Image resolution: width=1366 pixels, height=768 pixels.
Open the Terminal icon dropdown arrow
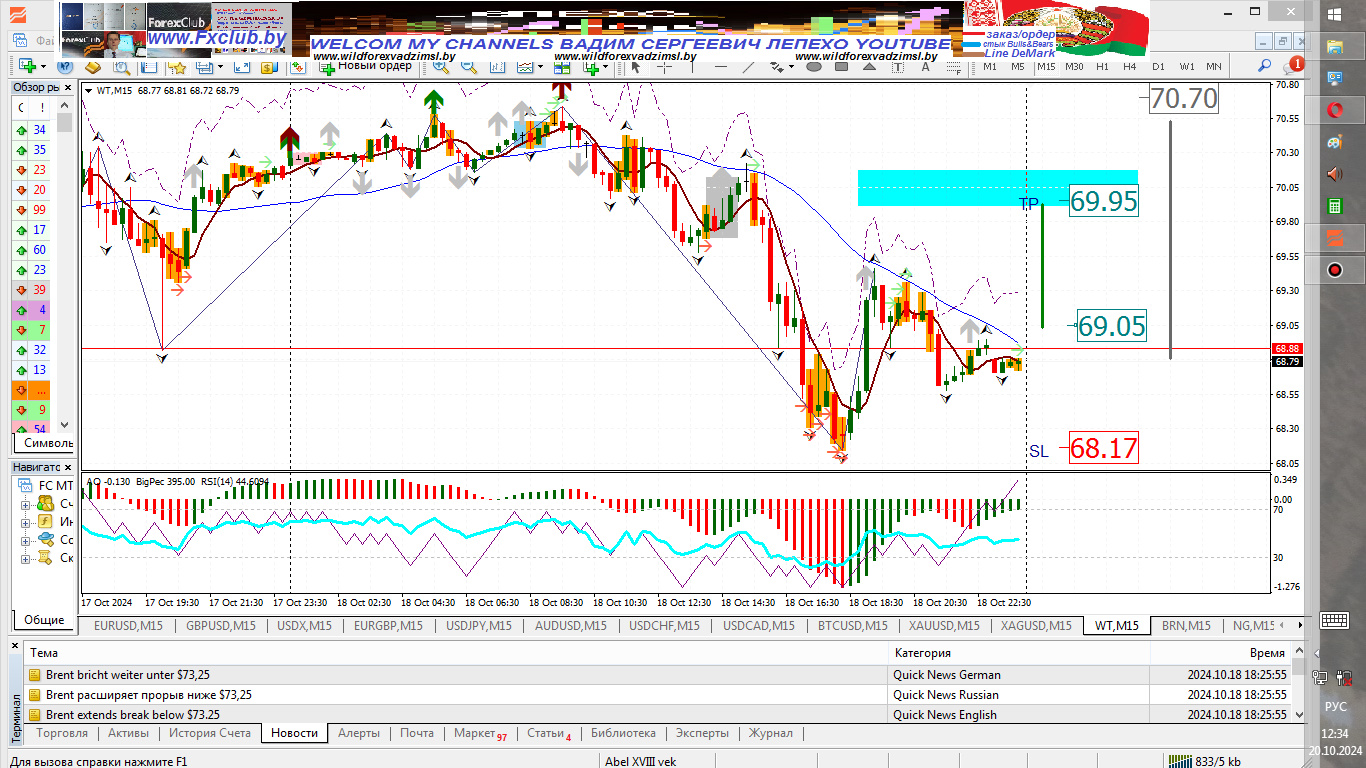(220, 67)
